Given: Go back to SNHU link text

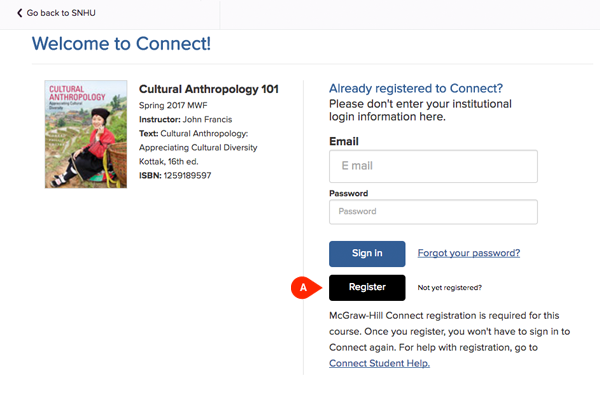Looking at the screenshot, I should 67,12.
